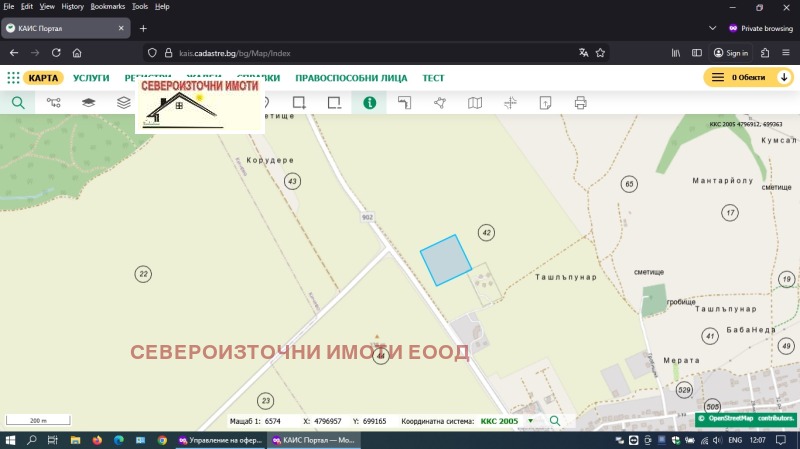Open the apps grid icon
Screen dimensions: 800x449
point(13,78)
